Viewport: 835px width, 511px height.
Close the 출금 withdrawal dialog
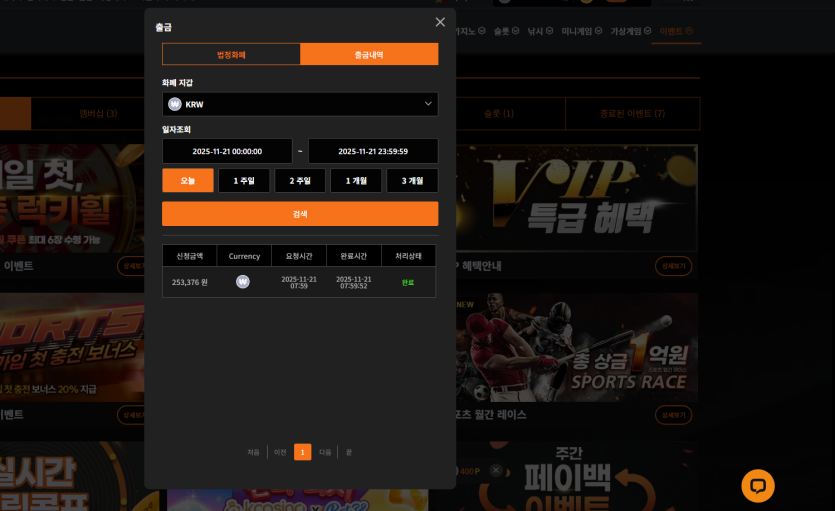pos(440,22)
